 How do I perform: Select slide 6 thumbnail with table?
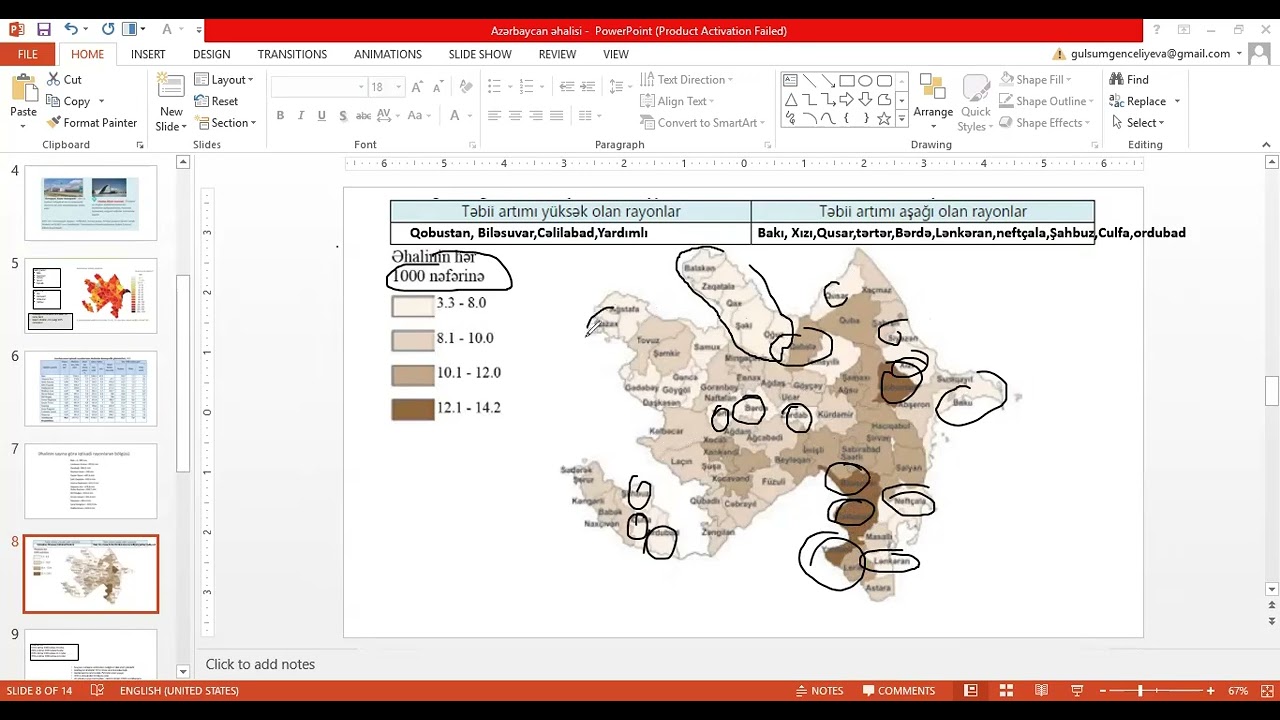91,388
